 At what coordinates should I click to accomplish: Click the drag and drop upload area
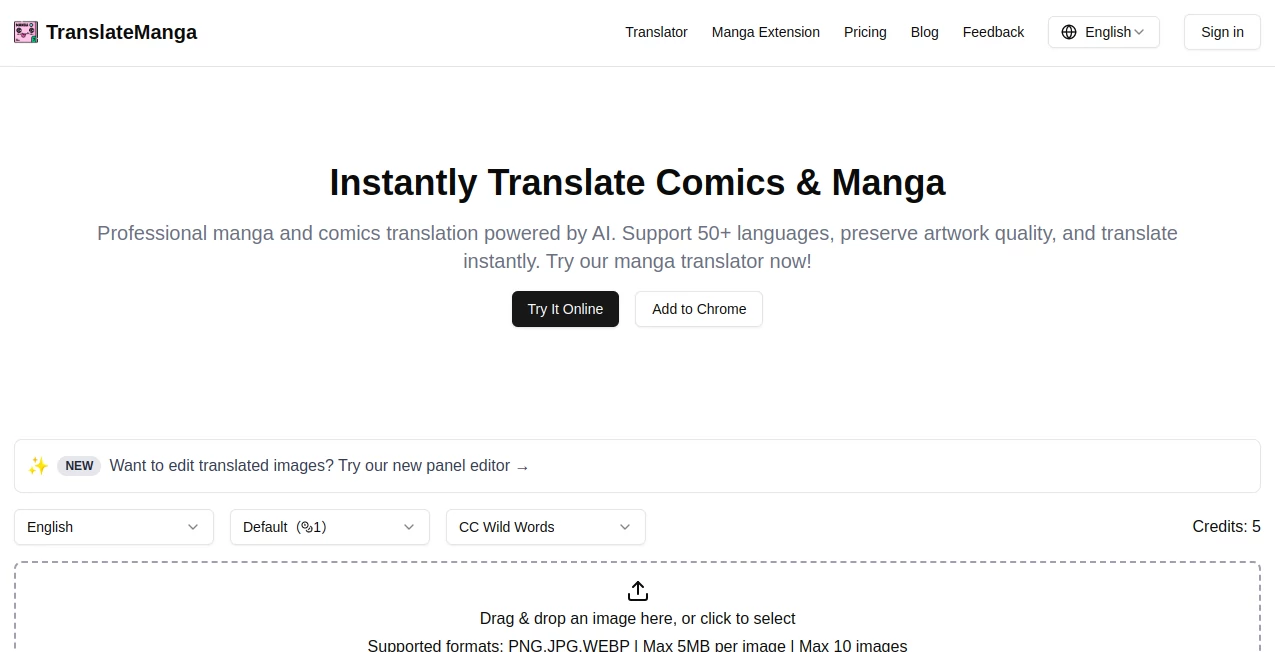(x=637, y=610)
